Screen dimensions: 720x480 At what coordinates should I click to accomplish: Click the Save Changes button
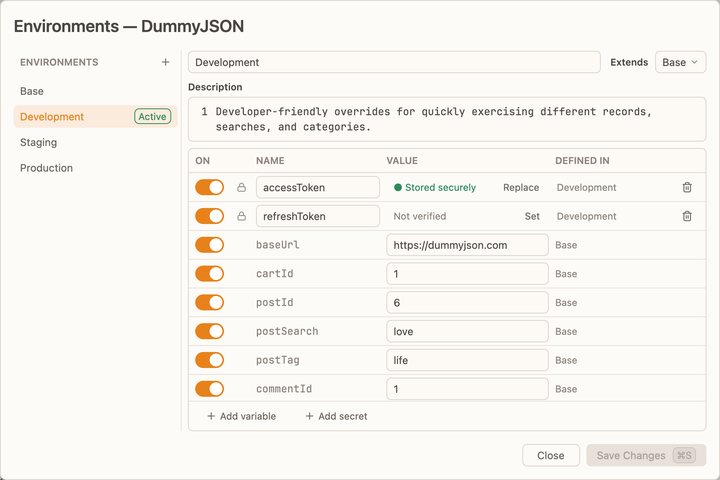click(x=646, y=455)
